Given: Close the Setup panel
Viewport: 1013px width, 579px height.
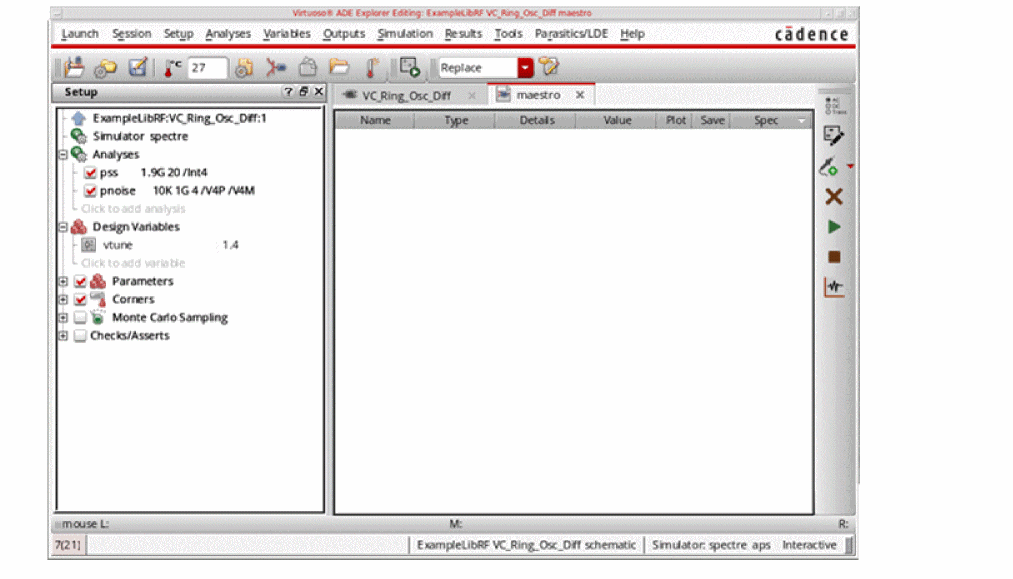Looking at the screenshot, I should click(x=319, y=92).
